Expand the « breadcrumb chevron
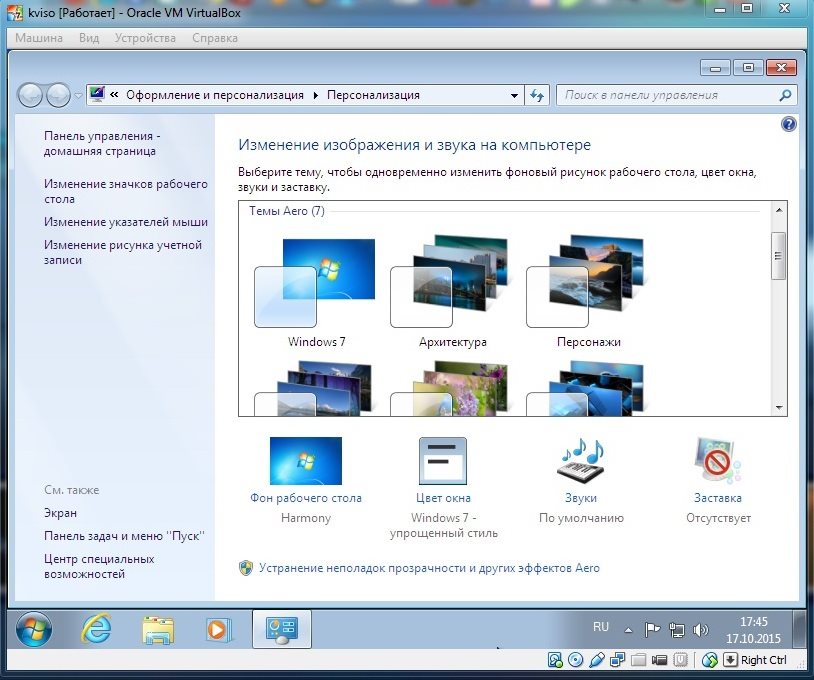814x680 pixels. point(114,95)
